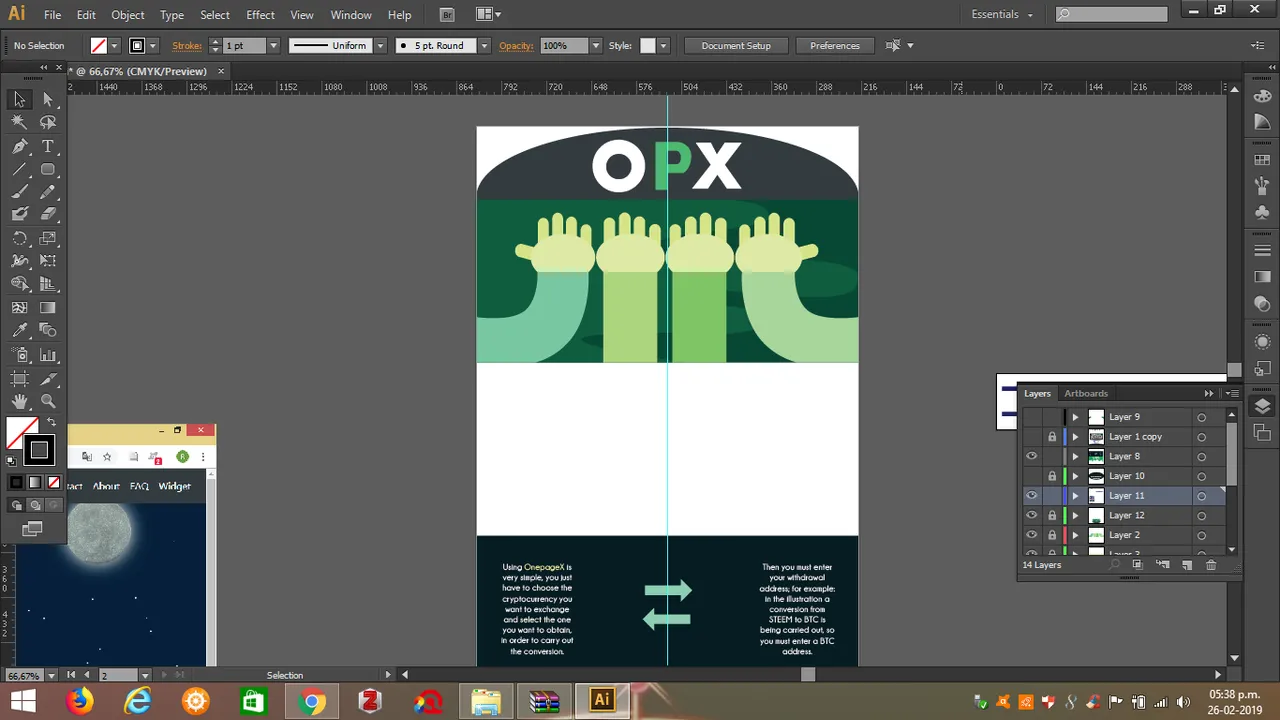Click the delete layer trash icon

(x=1211, y=565)
